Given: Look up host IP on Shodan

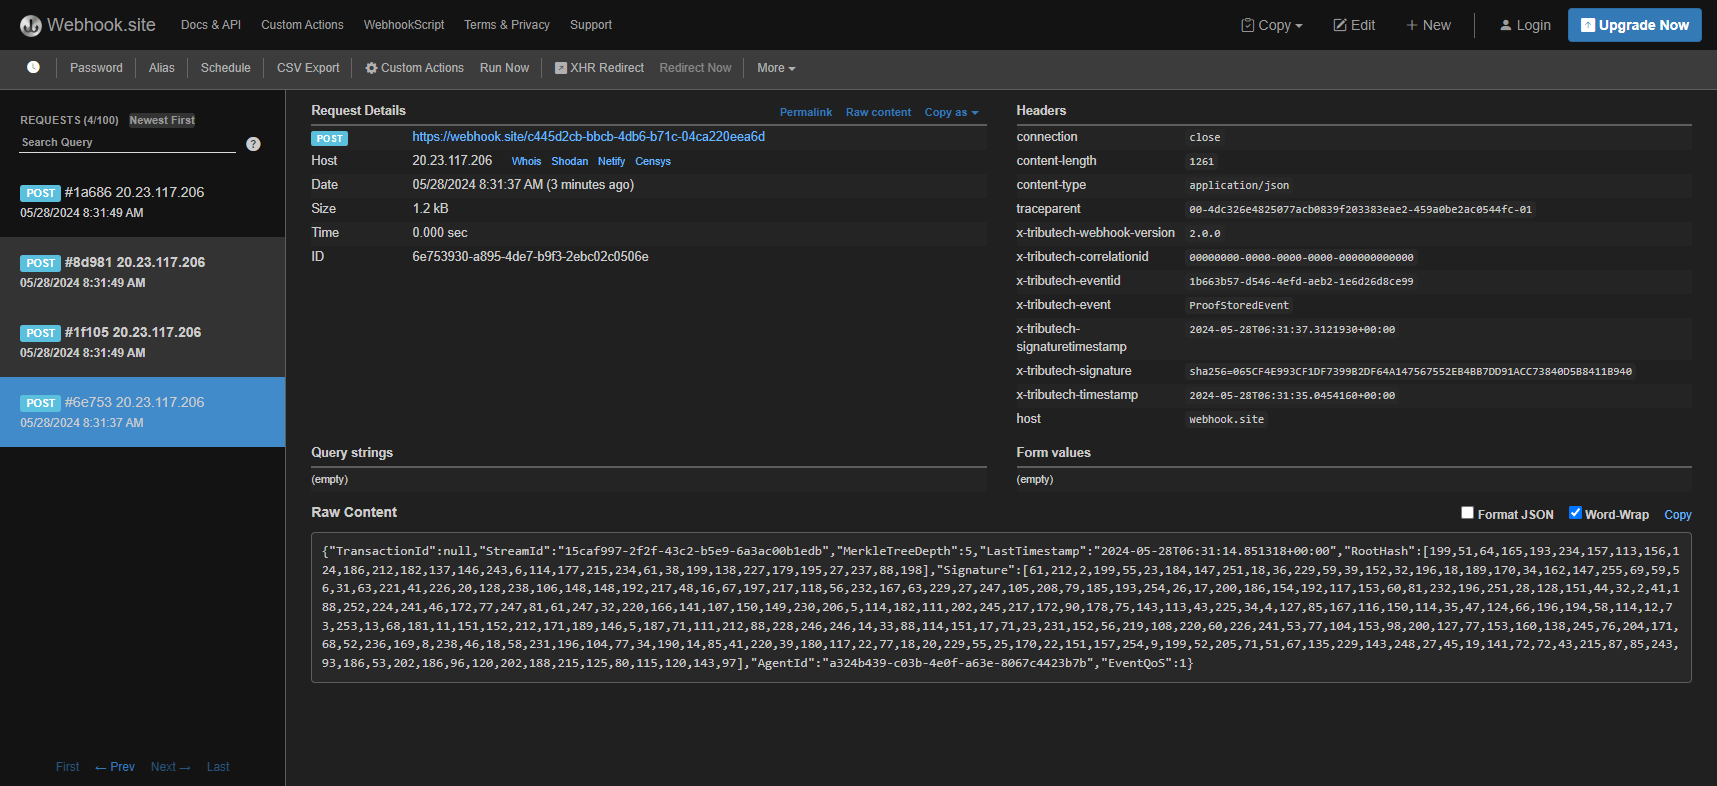Looking at the screenshot, I should pos(570,161).
